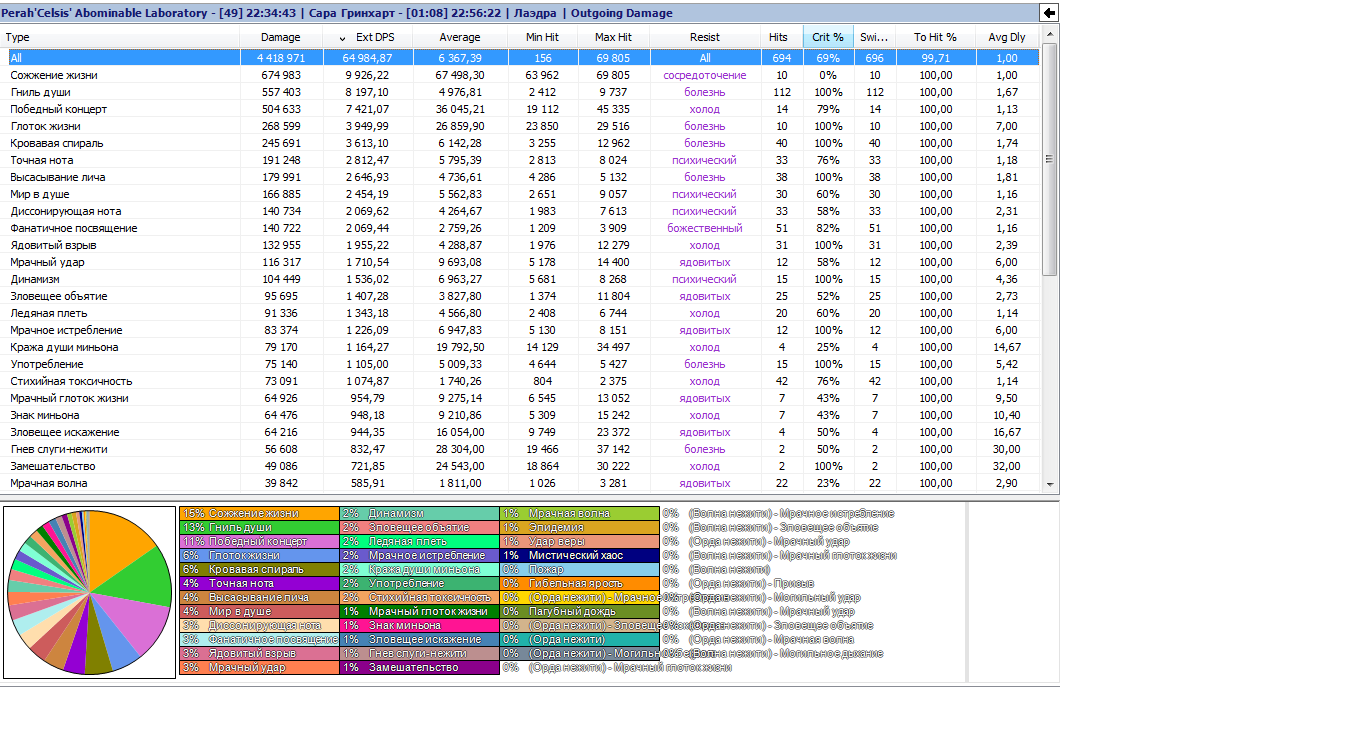Select the Зловещее объятие row in table
This screenshot has height=743, width=1361.
click(520, 296)
